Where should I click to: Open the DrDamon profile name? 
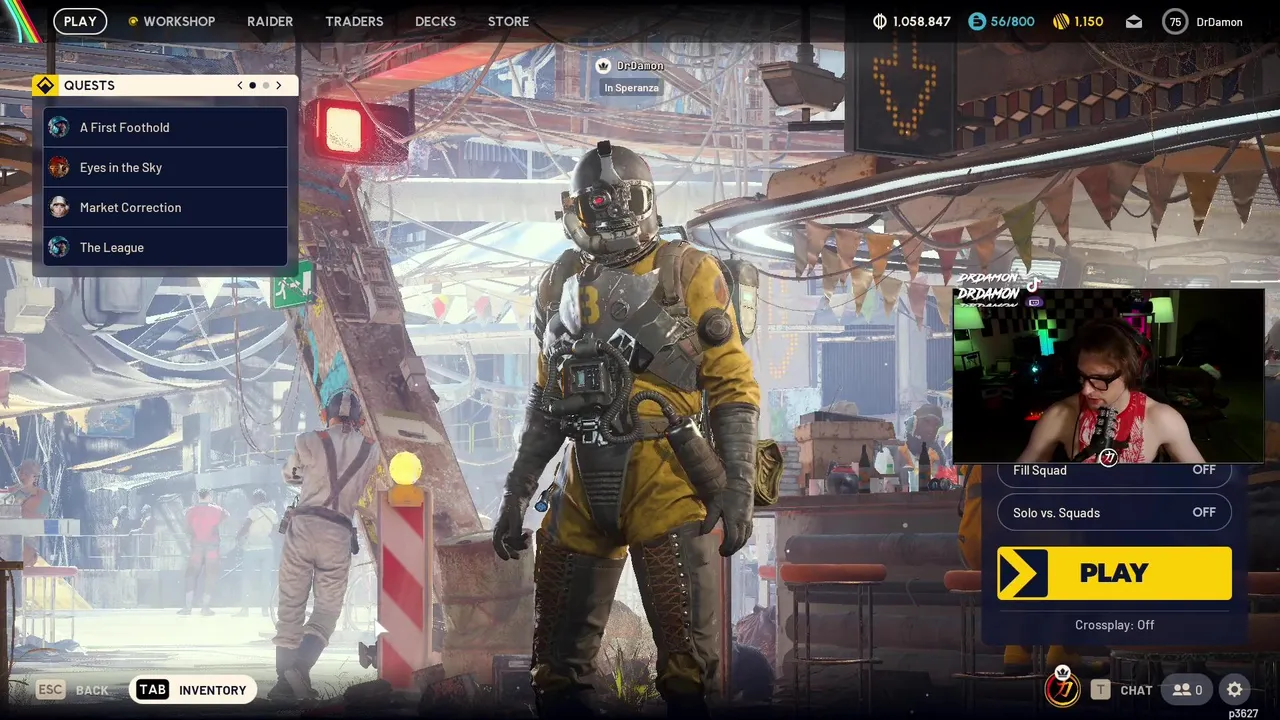pos(1219,21)
